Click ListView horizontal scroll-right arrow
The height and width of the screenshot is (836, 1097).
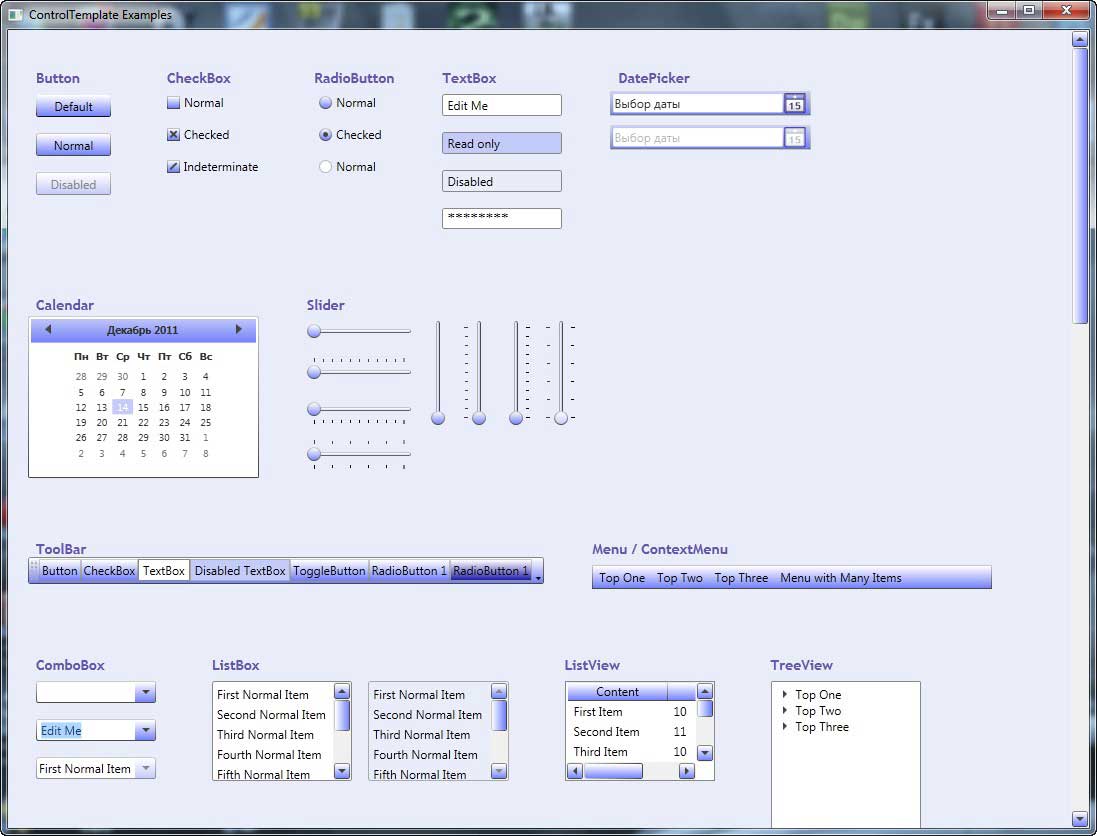(687, 771)
